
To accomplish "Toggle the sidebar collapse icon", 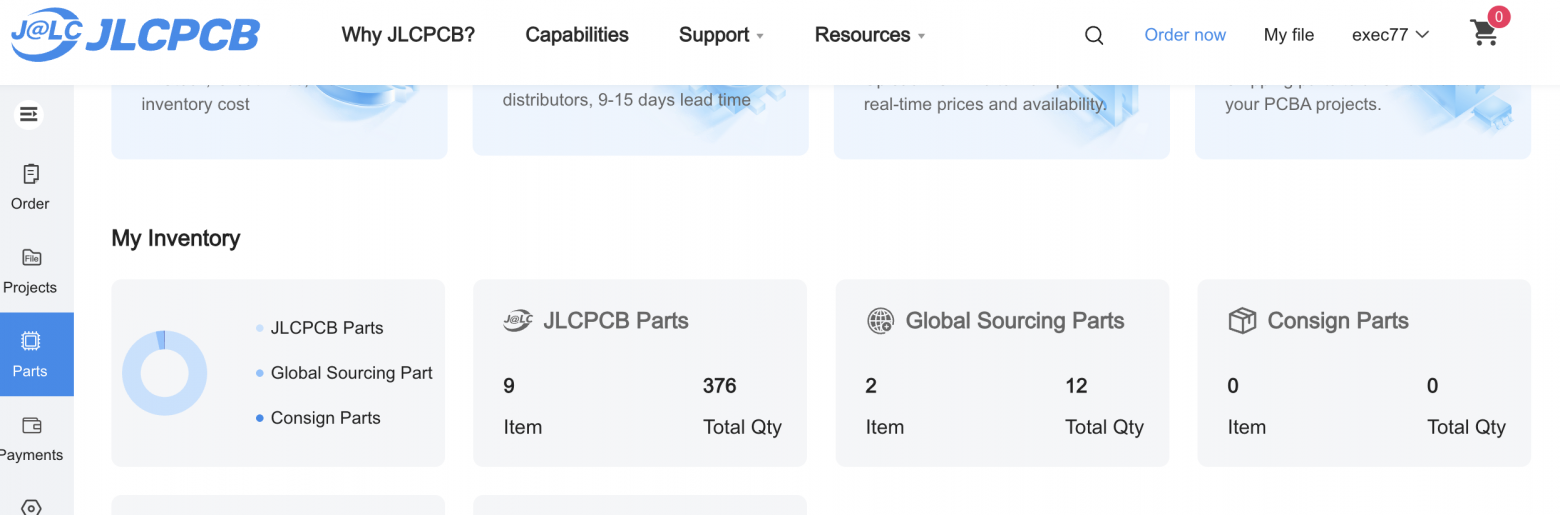I will point(29,115).
